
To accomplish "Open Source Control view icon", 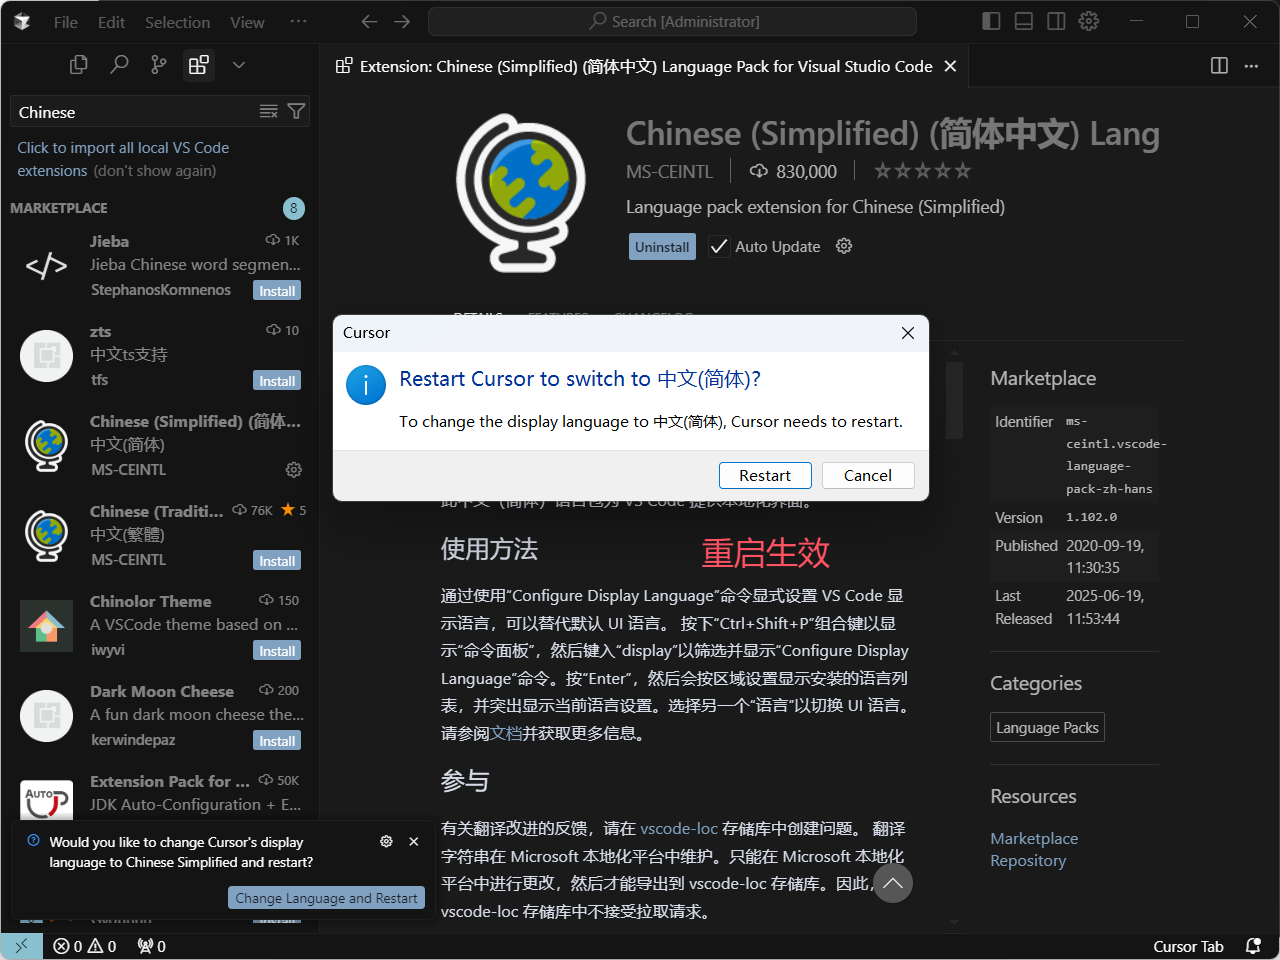I will 159,65.
